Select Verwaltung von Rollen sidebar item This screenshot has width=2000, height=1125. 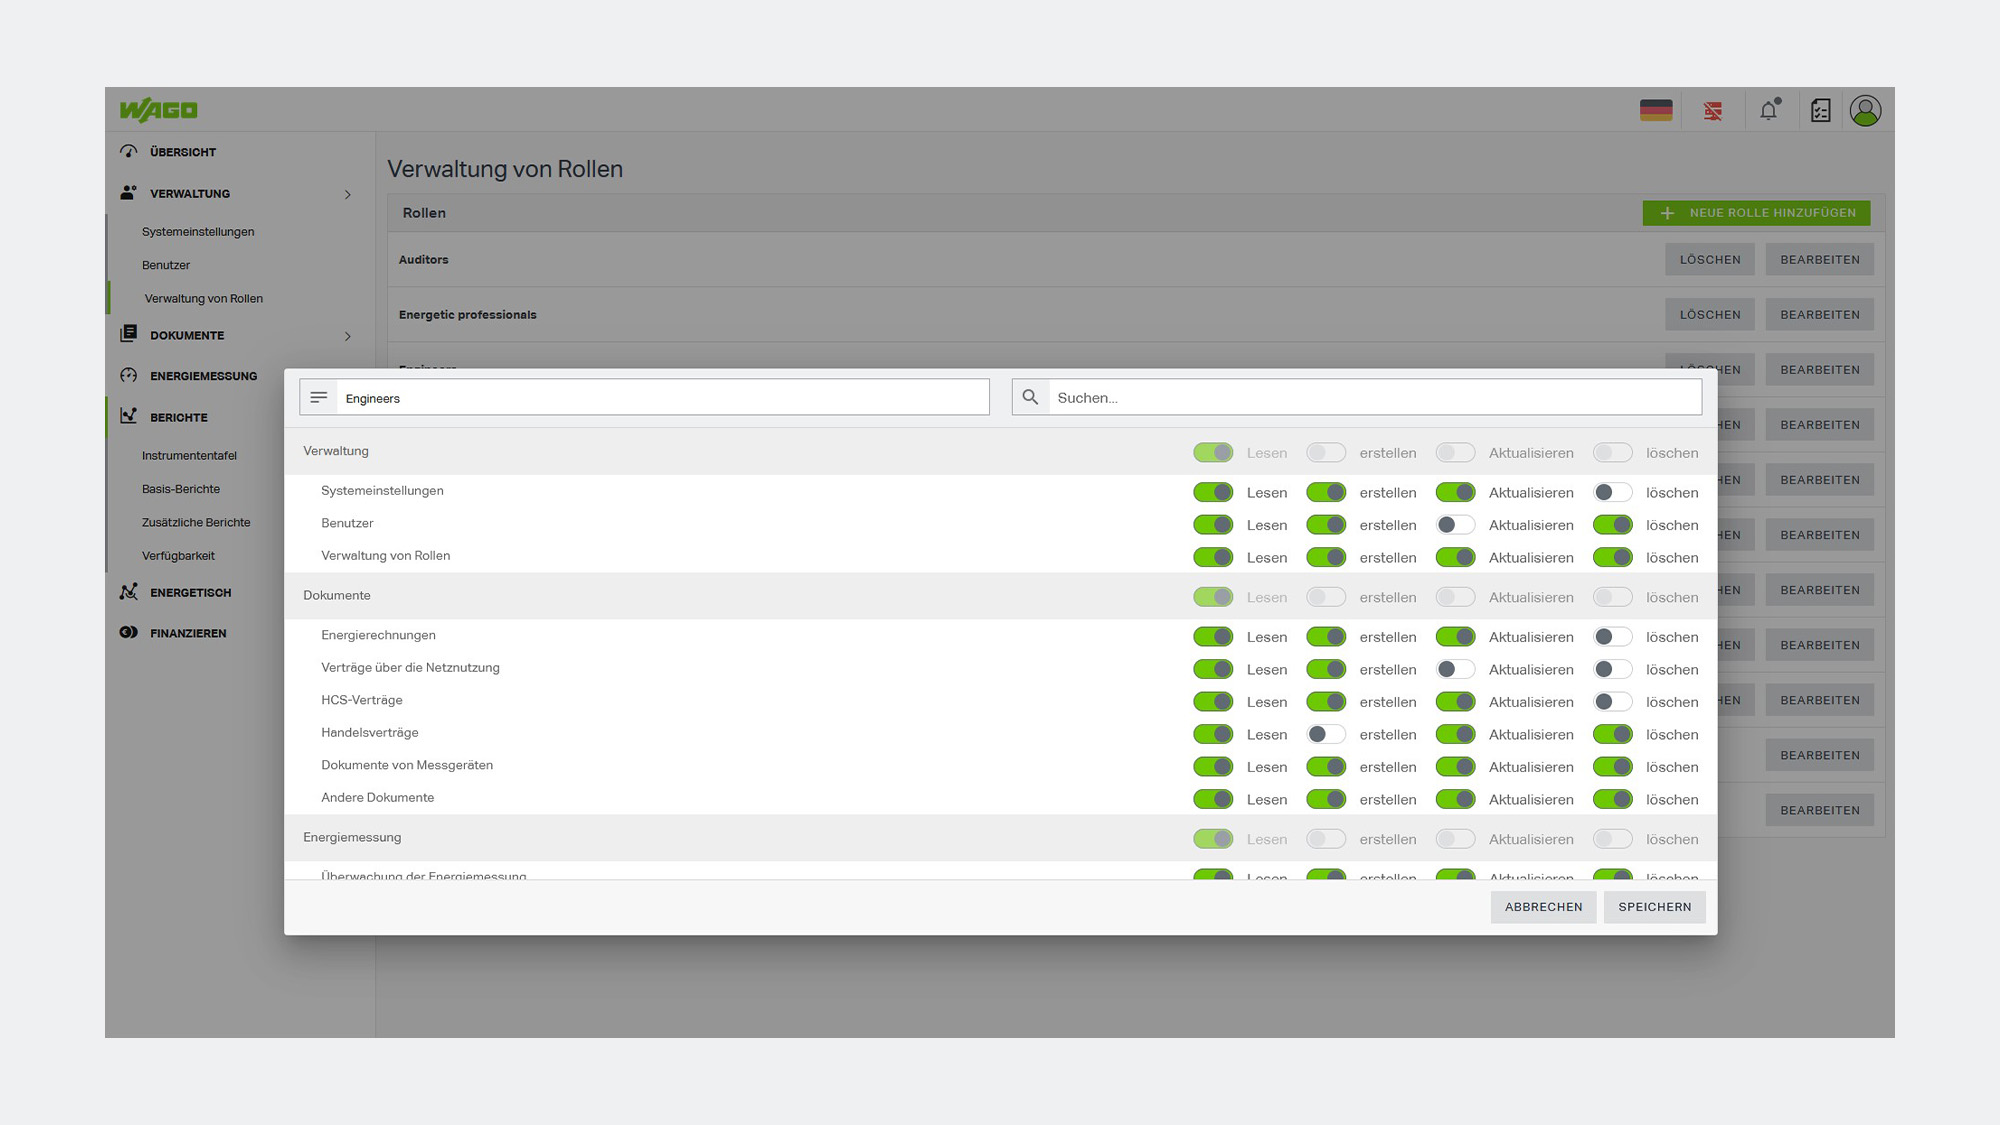pos(204,298)
